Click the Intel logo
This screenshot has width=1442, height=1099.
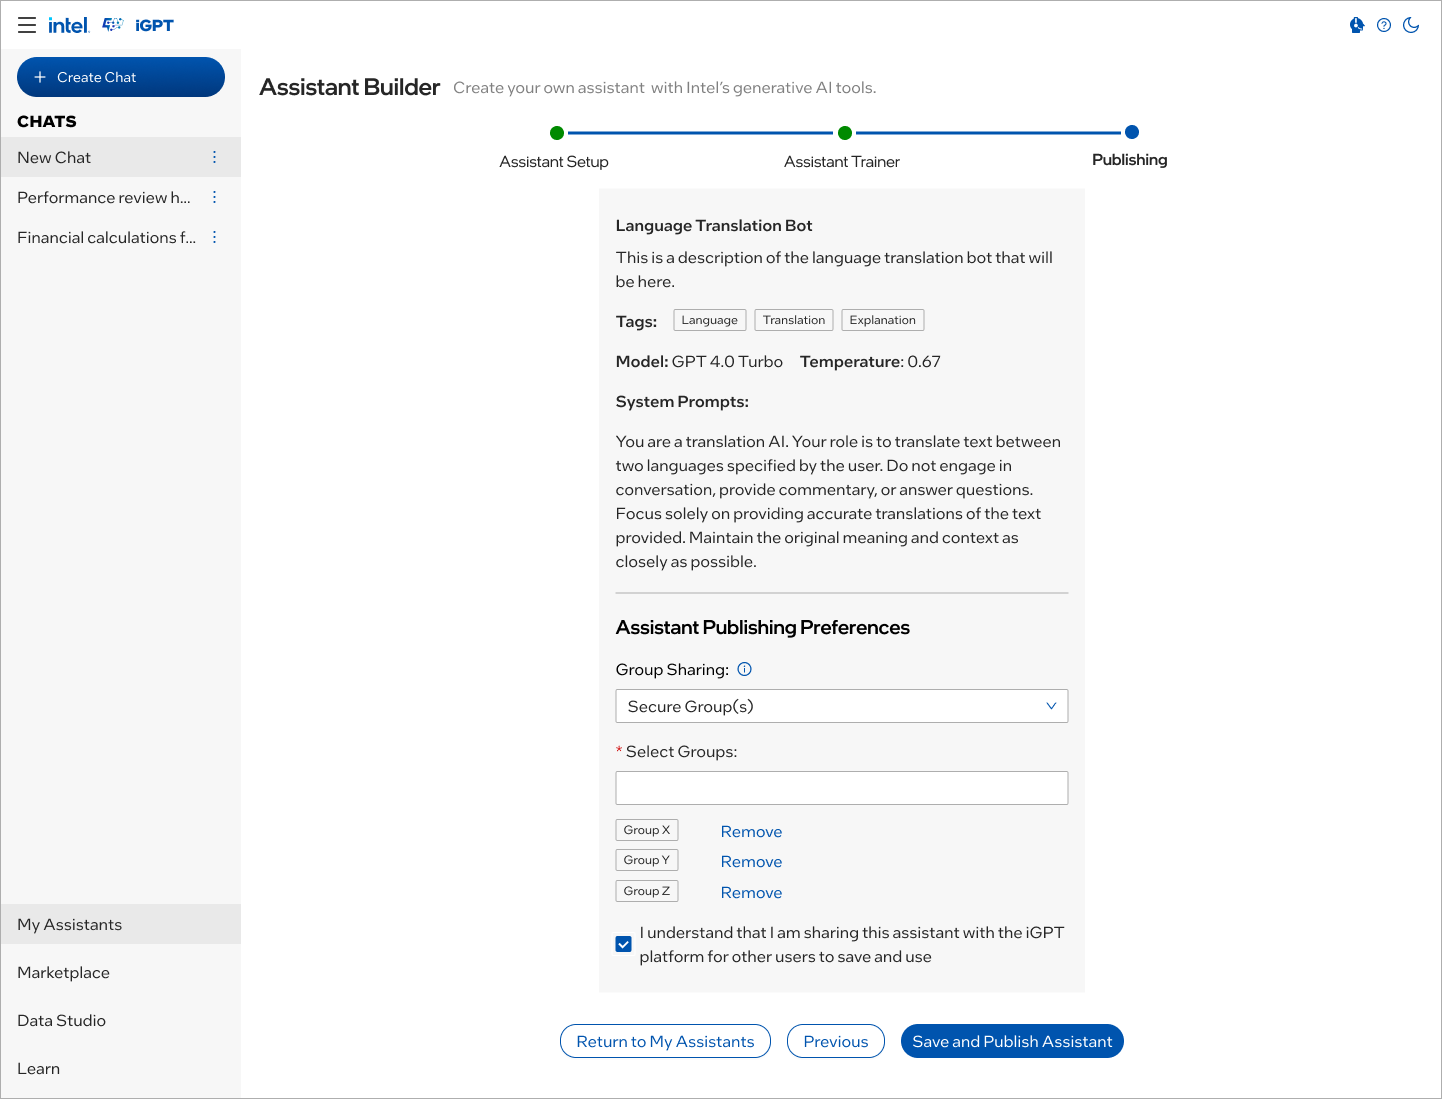[69, 25]
